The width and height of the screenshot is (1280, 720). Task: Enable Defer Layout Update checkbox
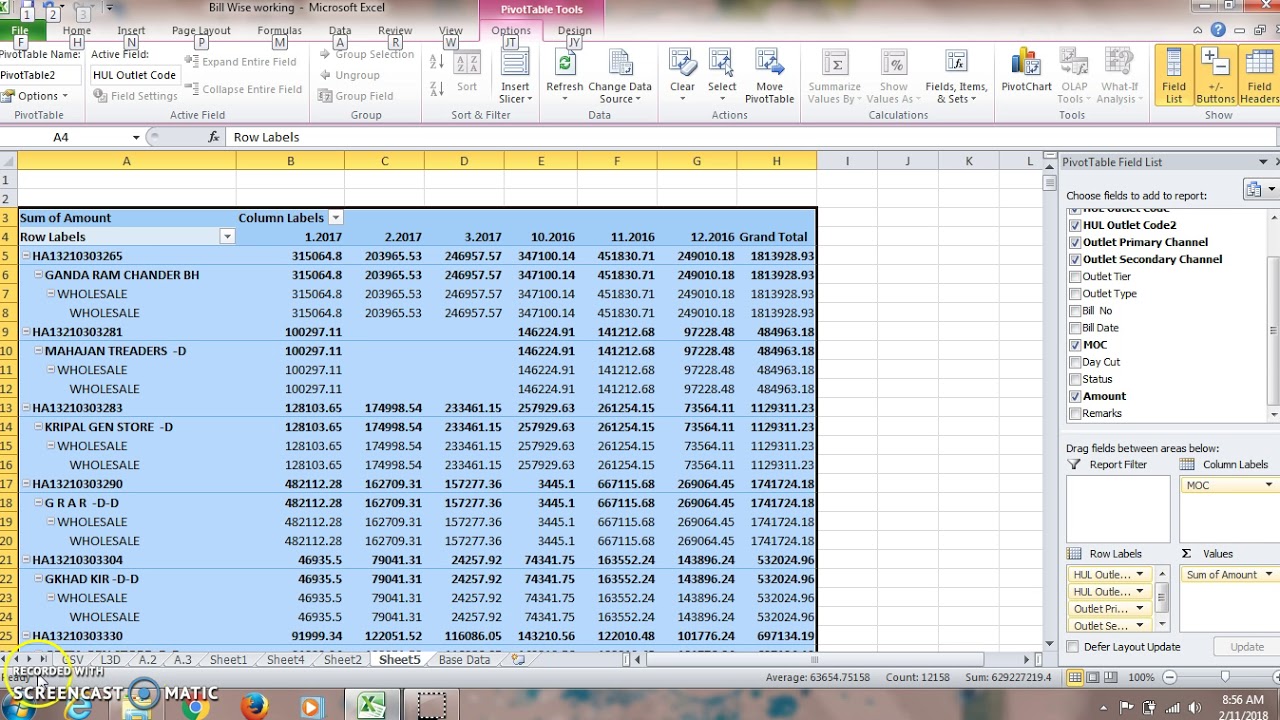coord(1073,647)
